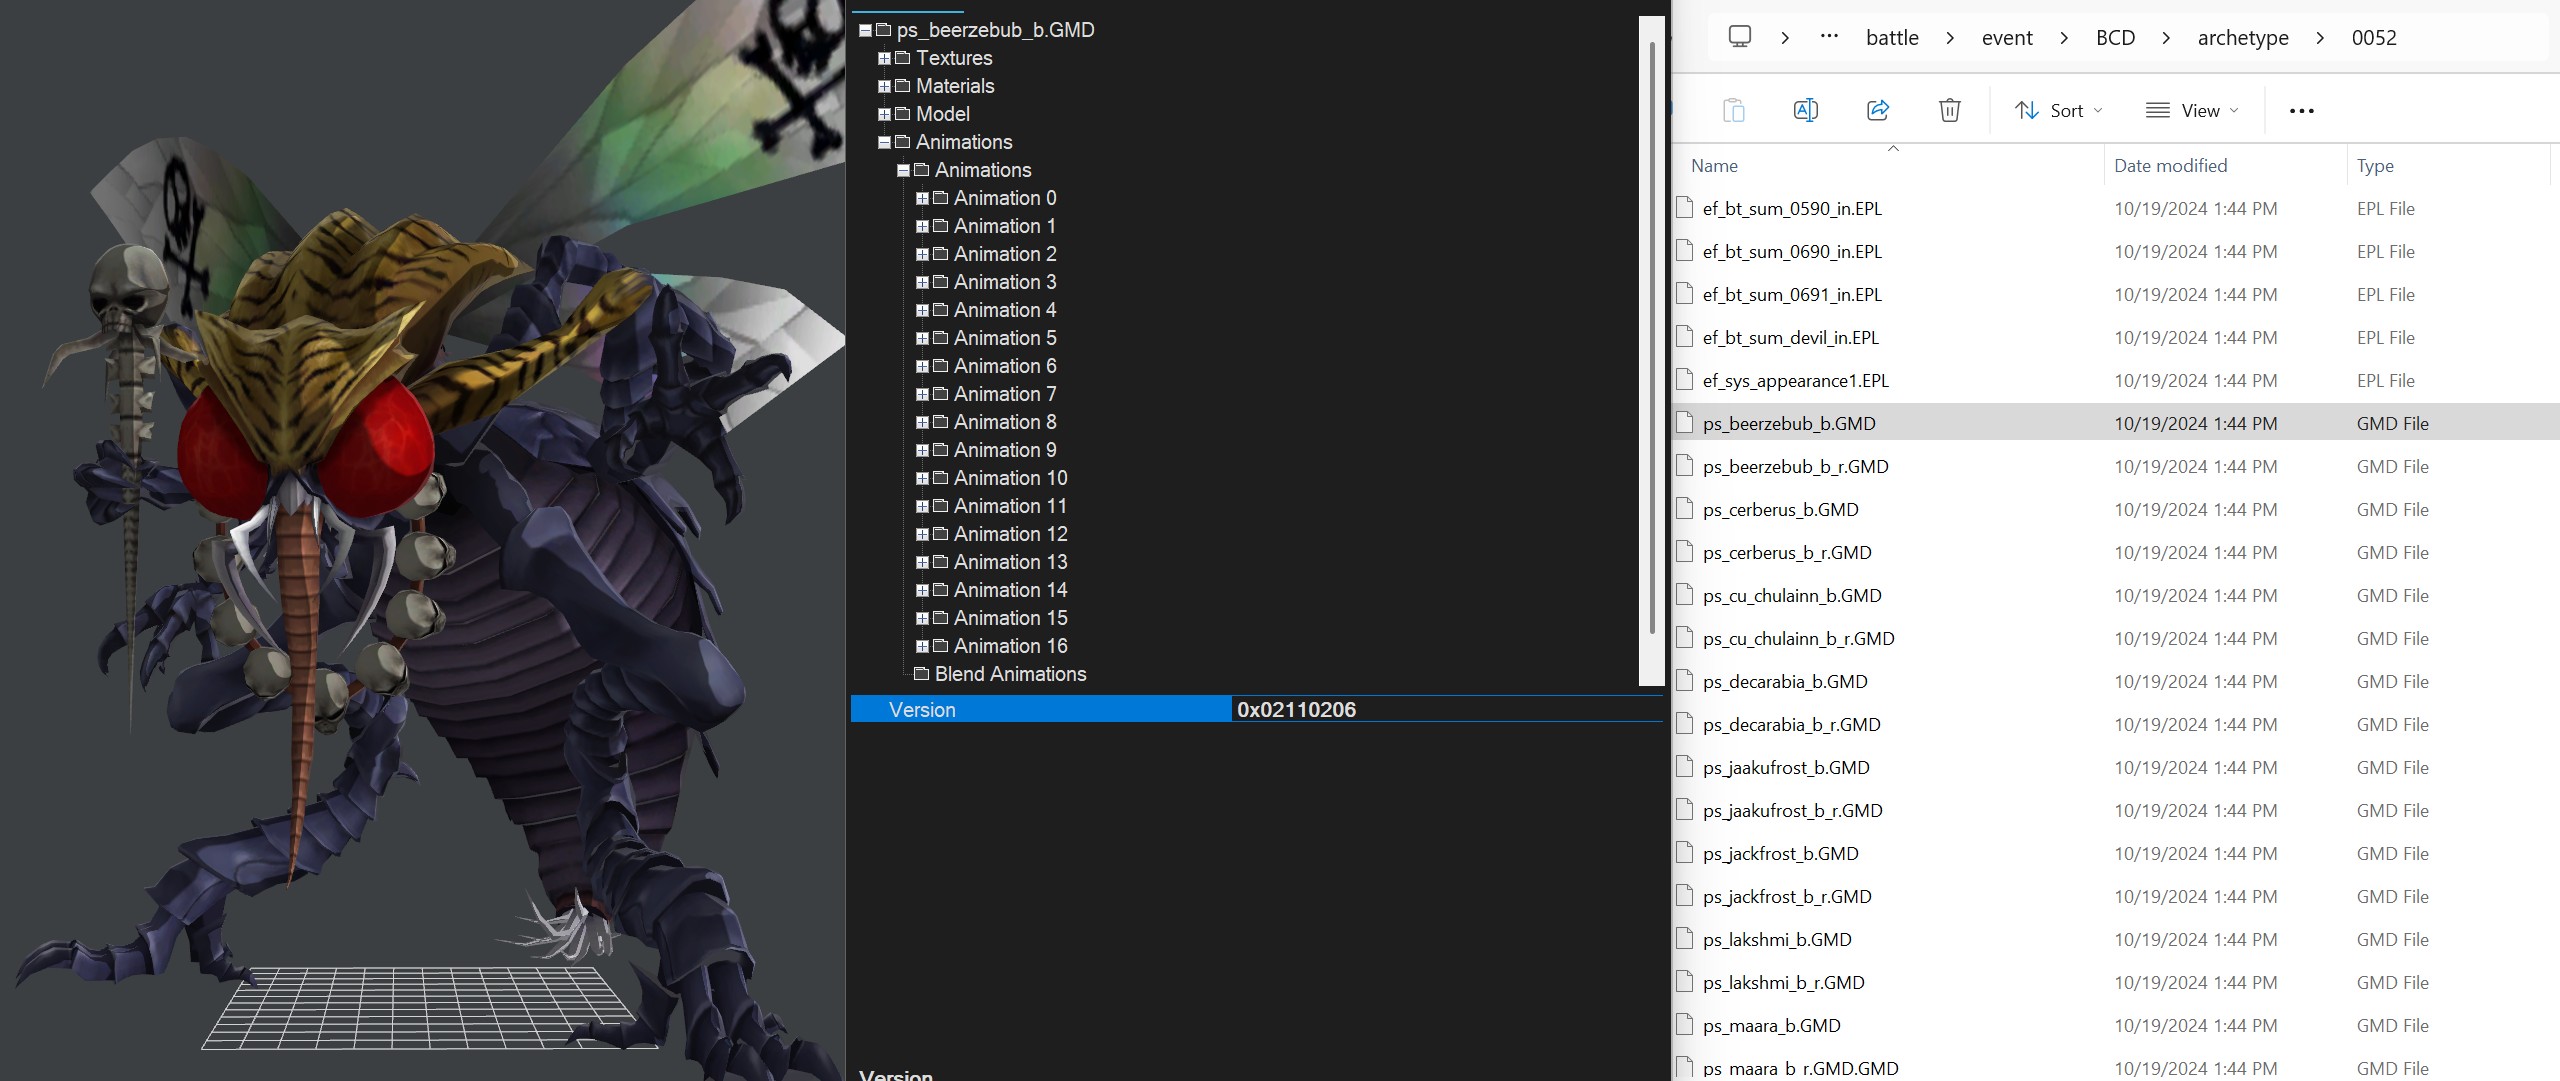Select the Version property row
This screenshot has height=1081, width=2560.
[1256, 709]
